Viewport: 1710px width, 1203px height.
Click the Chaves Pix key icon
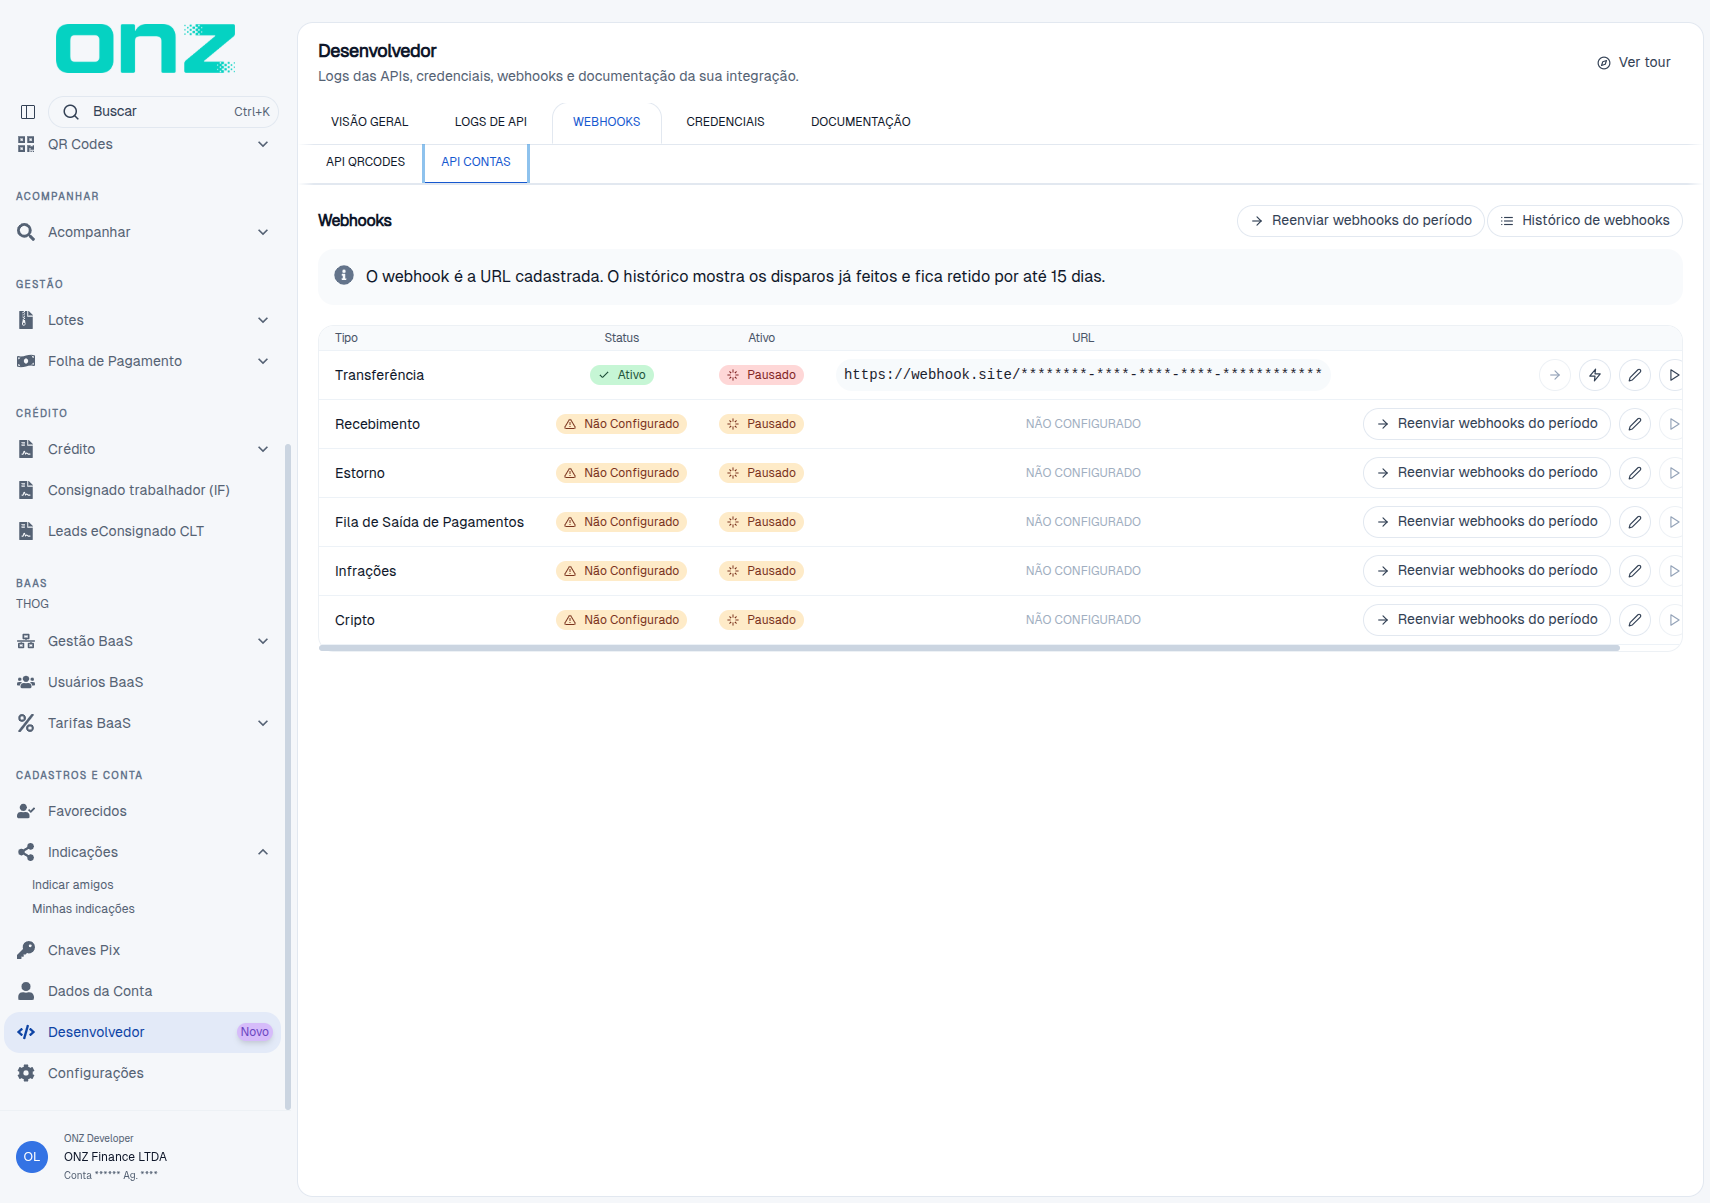pos(26,950)
